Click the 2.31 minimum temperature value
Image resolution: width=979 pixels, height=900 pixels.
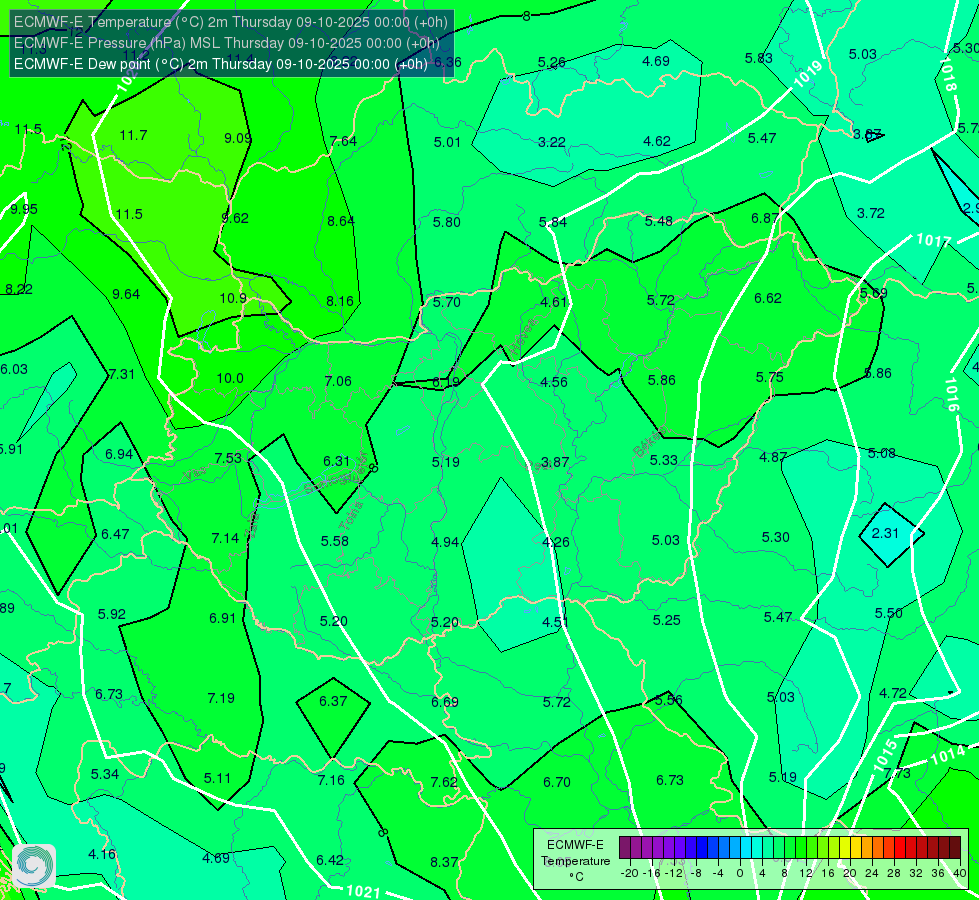885,533
